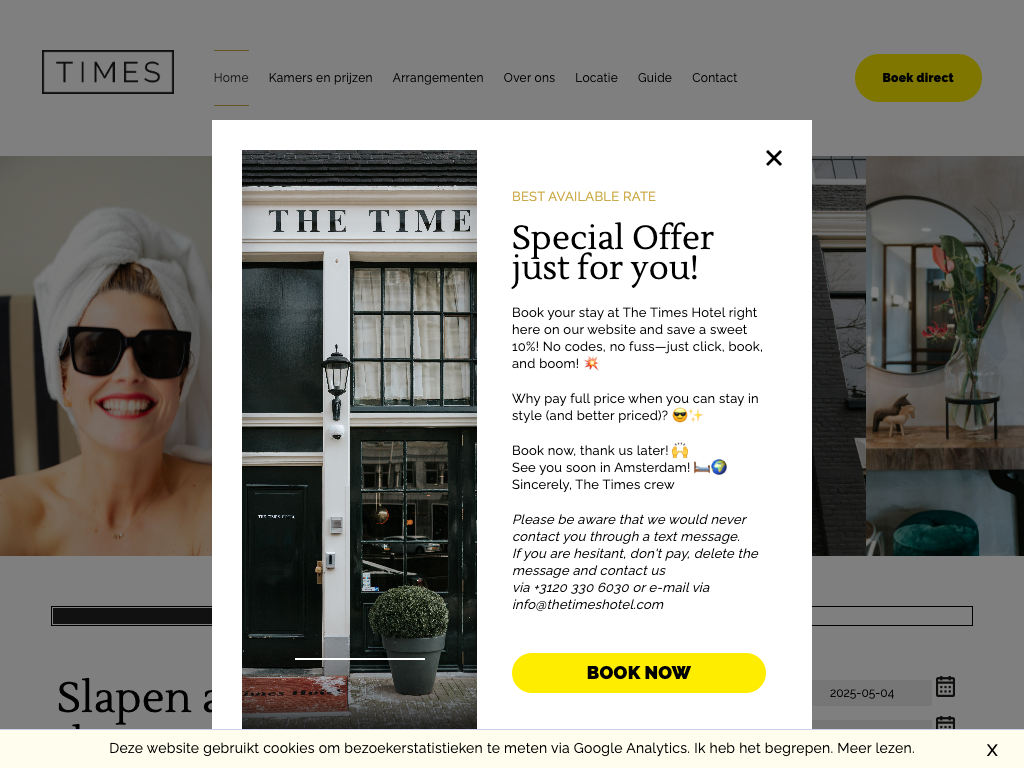This screenshot has width=1024, height=768.
Task: Go to Arrangementen page
Action: coord(438,78)
